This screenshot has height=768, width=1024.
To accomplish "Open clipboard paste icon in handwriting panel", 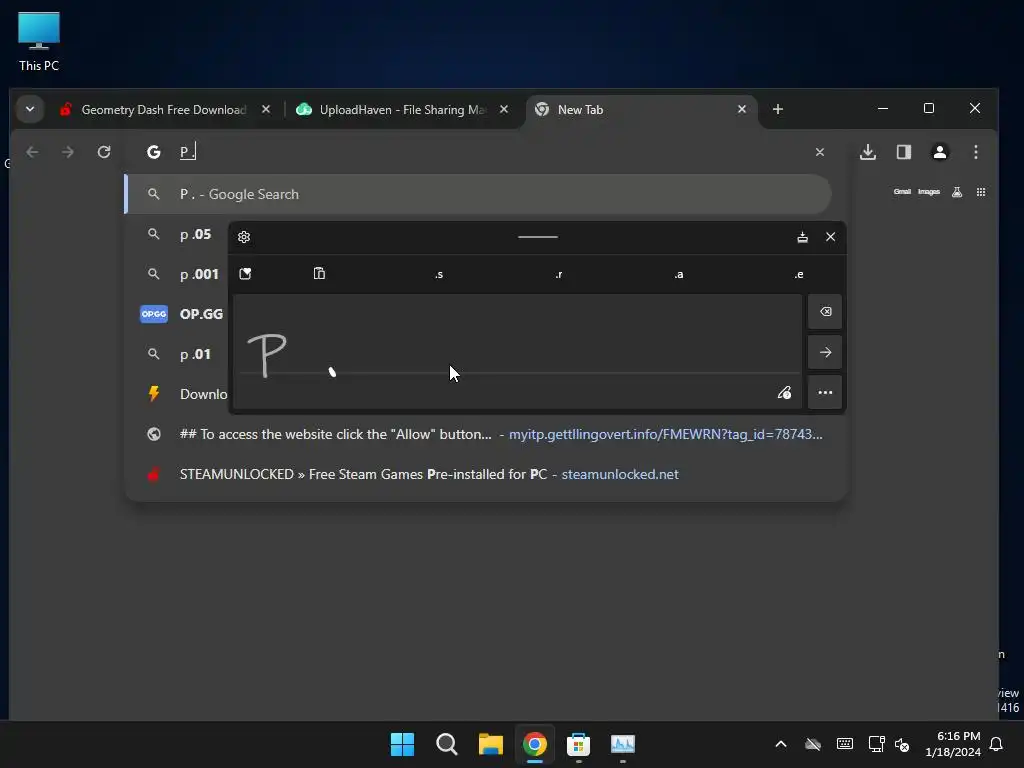I will [319, 274].
